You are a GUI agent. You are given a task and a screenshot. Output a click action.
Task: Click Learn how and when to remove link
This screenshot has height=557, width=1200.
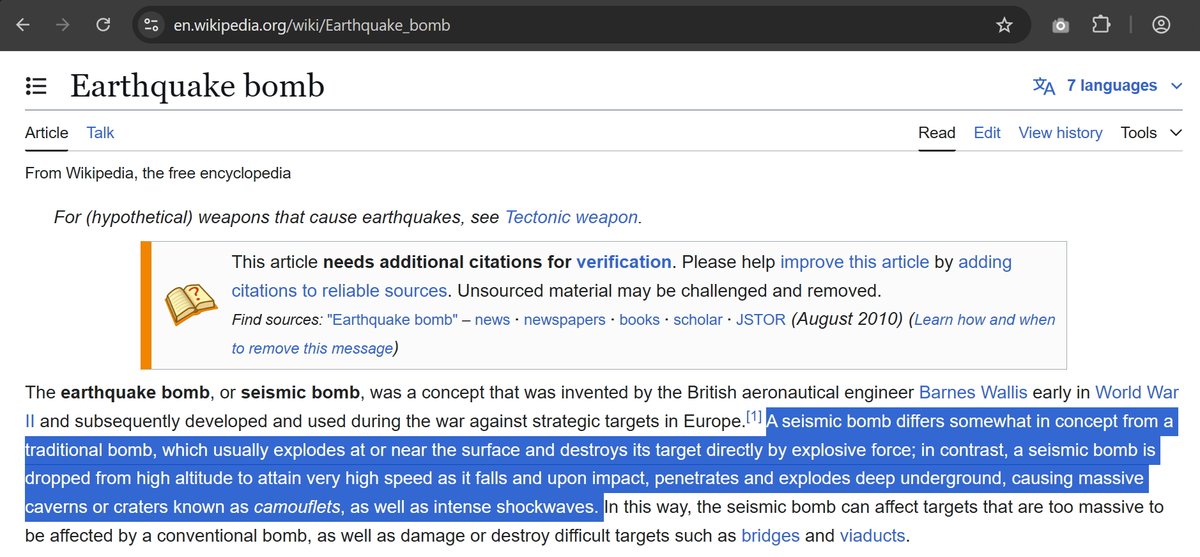click(x=643, y=334)
